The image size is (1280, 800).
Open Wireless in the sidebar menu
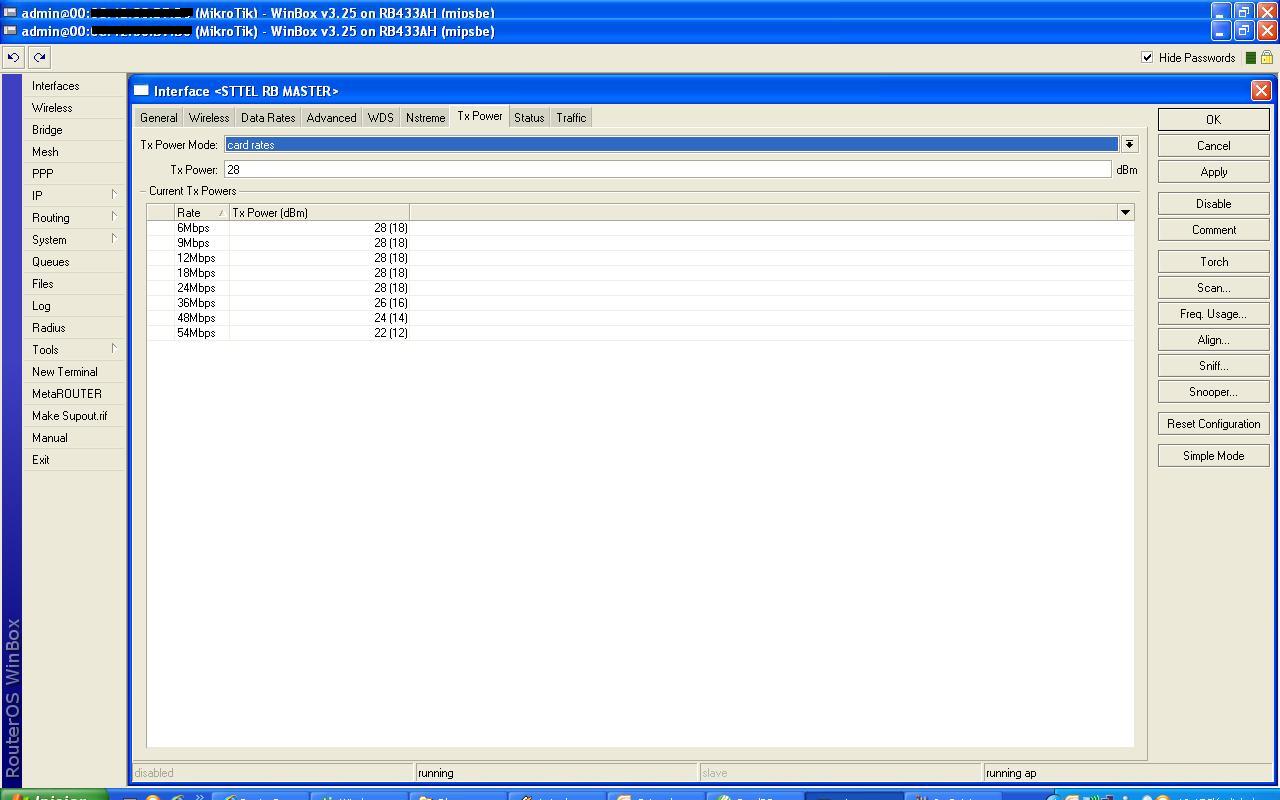click(74, 107)
